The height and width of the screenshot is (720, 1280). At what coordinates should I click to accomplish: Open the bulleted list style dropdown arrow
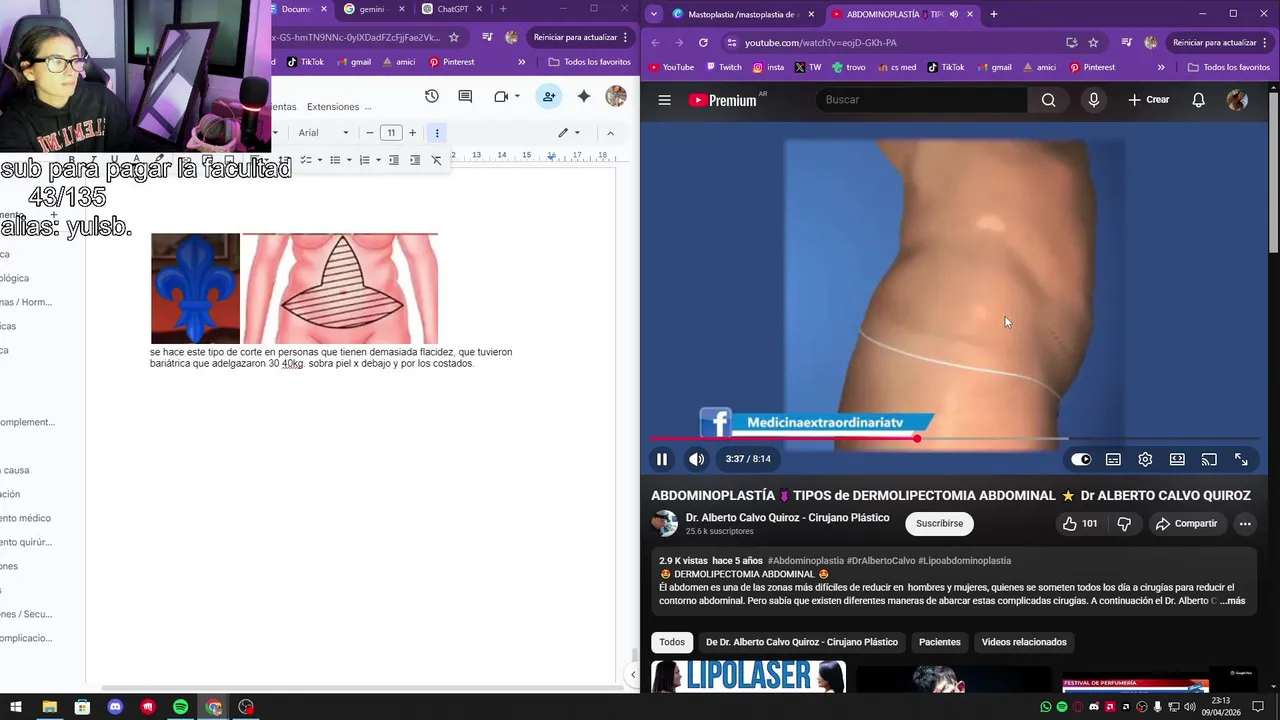click(349, 160)
